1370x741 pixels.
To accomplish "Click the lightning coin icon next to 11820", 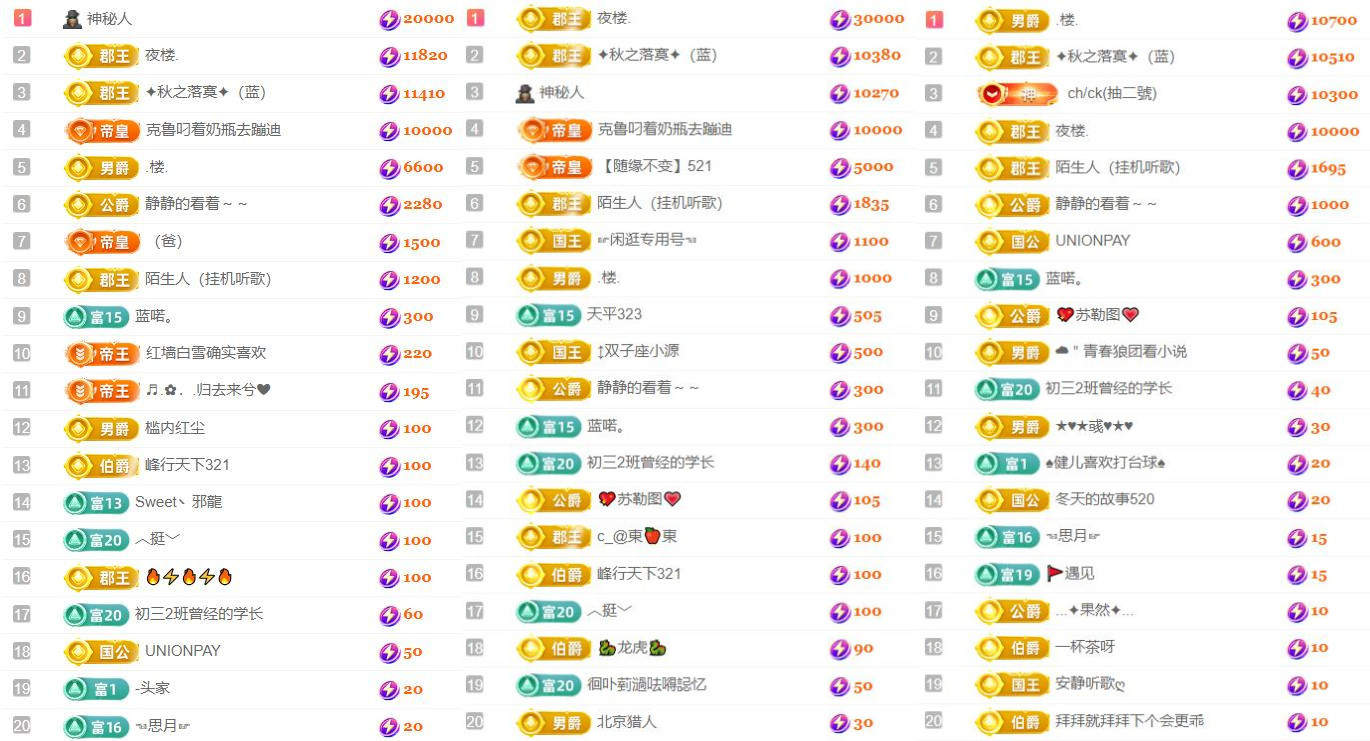I will coord(389,56).
